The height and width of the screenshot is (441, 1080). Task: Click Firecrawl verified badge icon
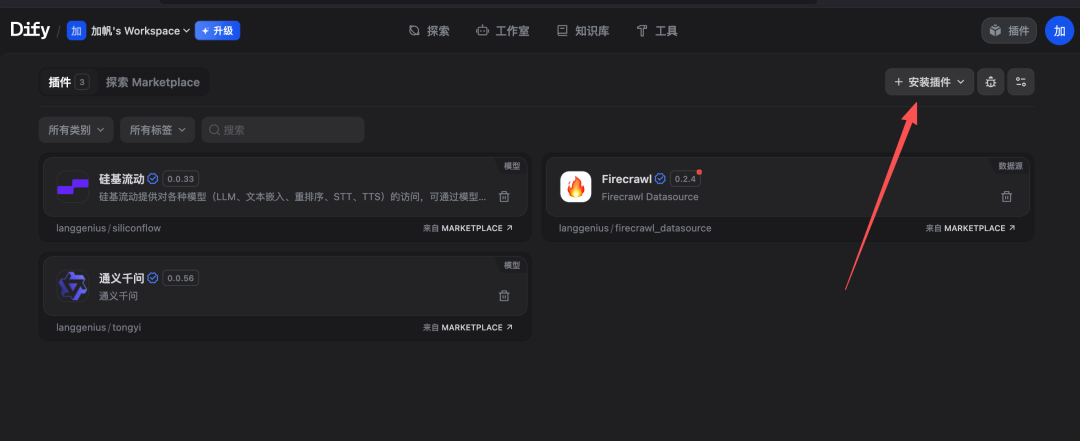pos(660,179)
